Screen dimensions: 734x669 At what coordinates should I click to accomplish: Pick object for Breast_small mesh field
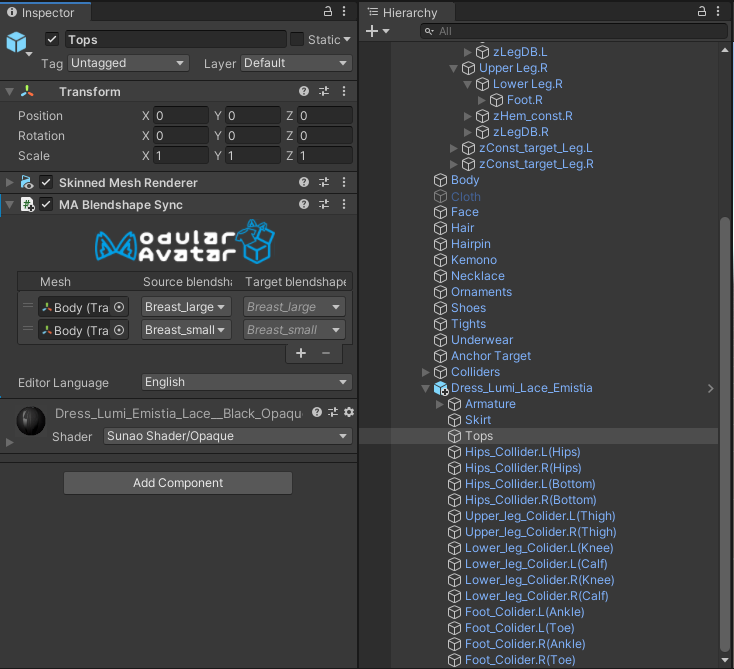pos(119,330)
